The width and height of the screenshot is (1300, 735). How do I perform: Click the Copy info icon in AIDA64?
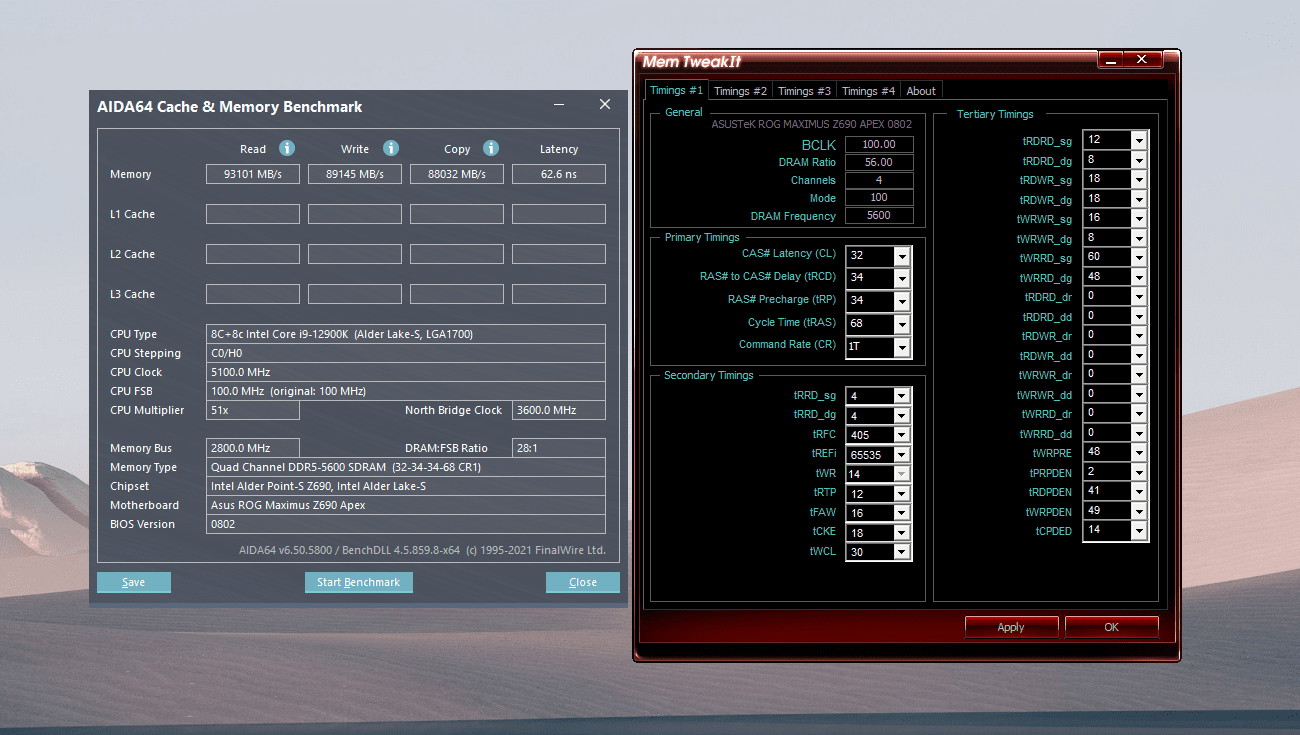(491, 148)
